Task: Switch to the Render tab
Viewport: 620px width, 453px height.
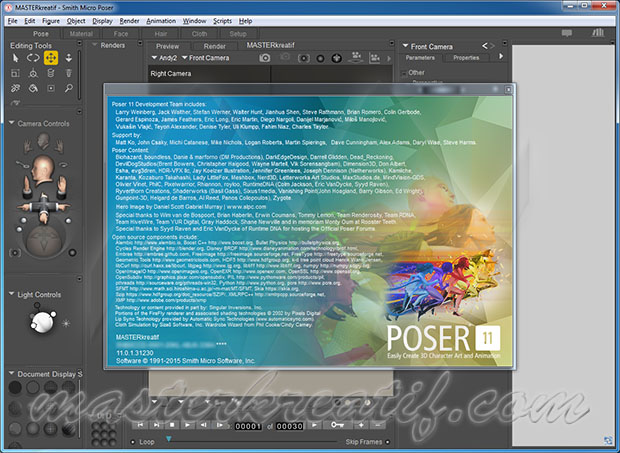Action: (x=215, y=46)
